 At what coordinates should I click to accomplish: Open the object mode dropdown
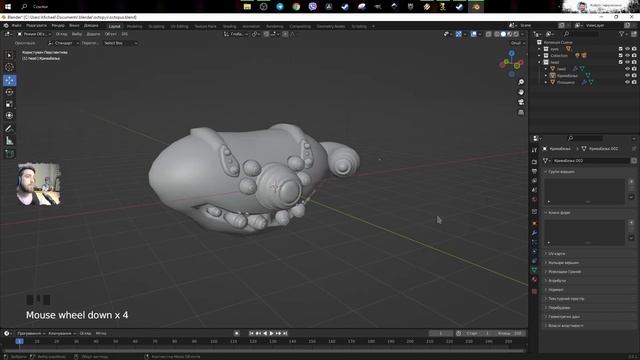pos(34,34)
